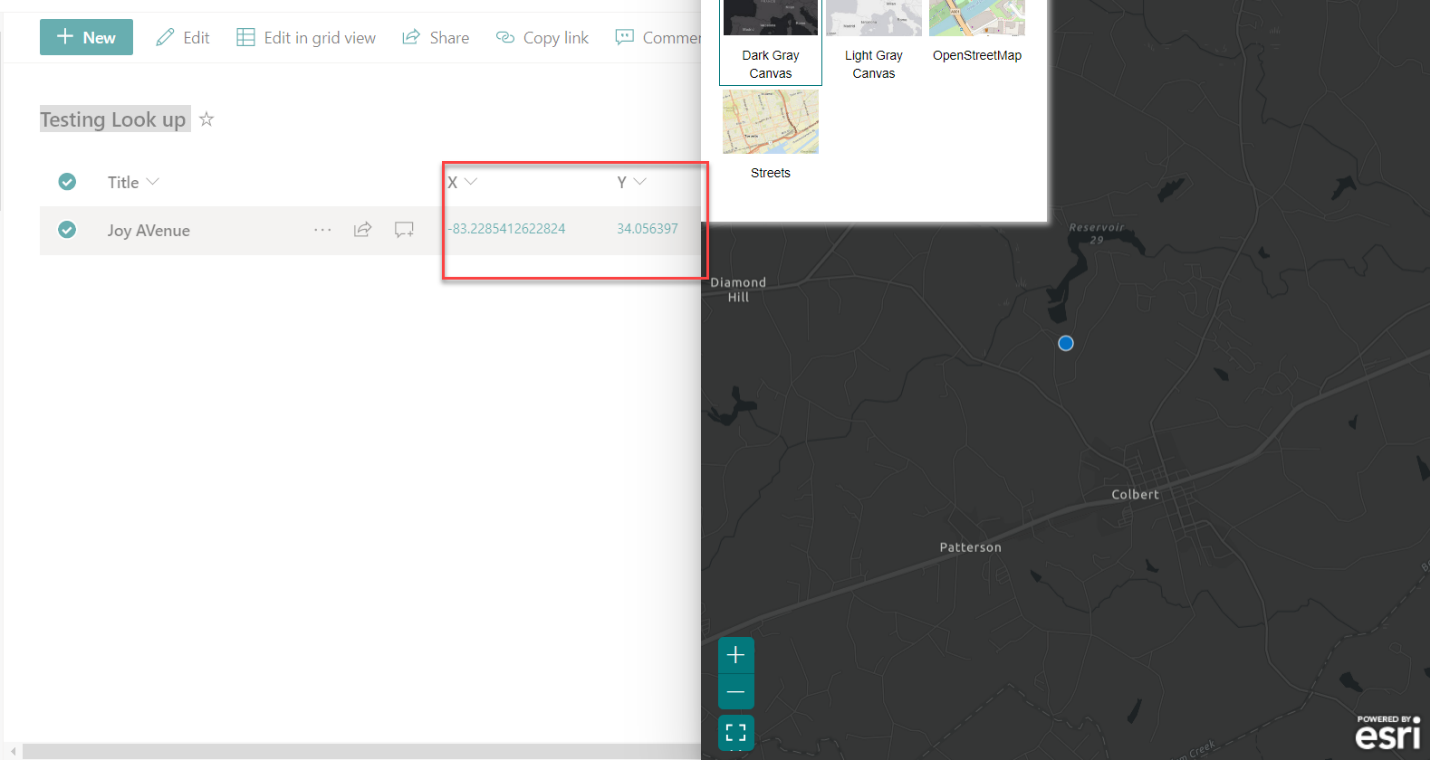Switch to Edit in grid view
The height and width of the screenshot is (760, 1430).
[x=305, y=37]
